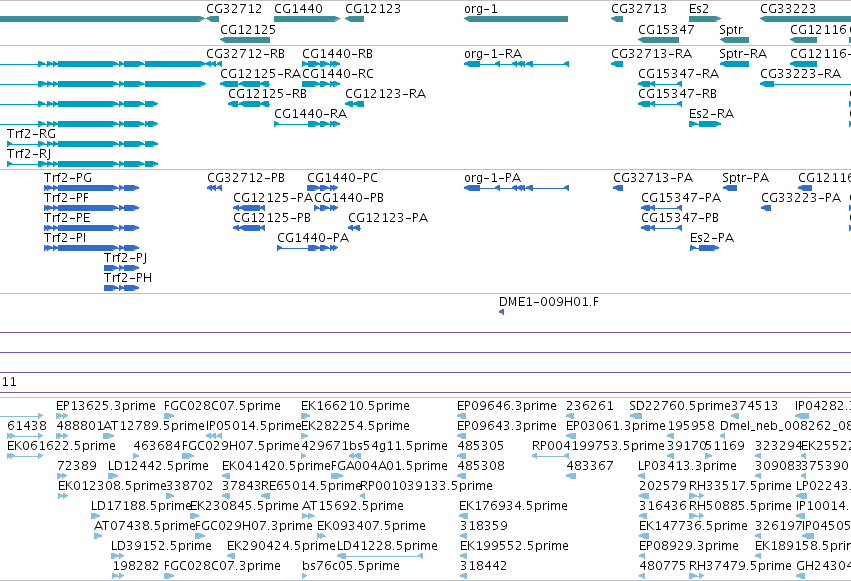Select the CG32712 gene label
This screenshot has height=581, width=851.
pos(234,9)
